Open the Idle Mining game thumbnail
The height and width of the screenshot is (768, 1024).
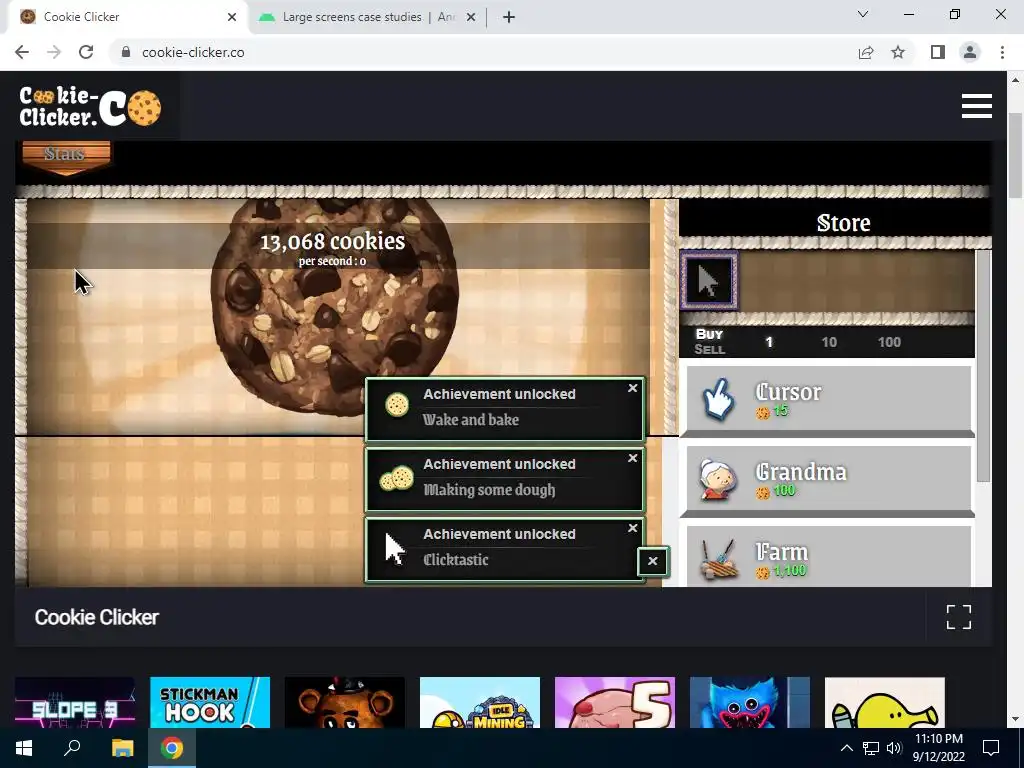tap(479, 703)
